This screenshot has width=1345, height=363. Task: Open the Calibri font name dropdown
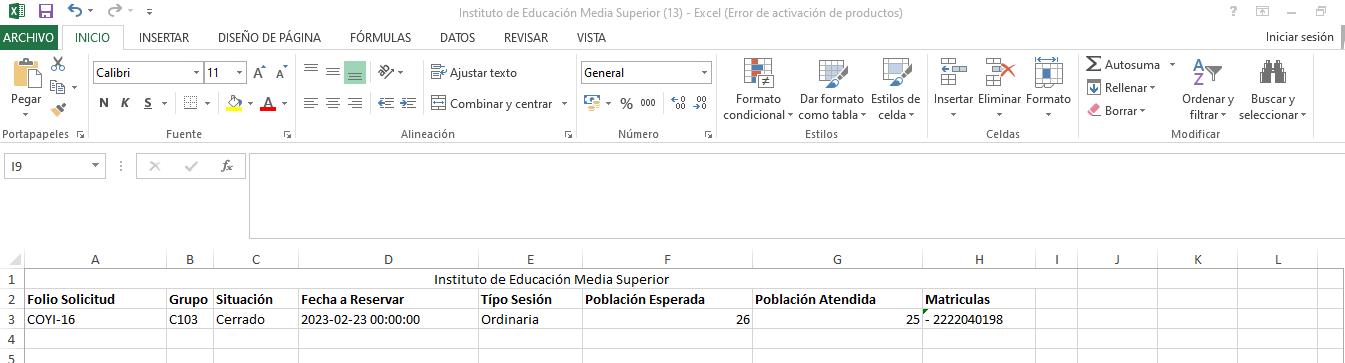[196, 72]
